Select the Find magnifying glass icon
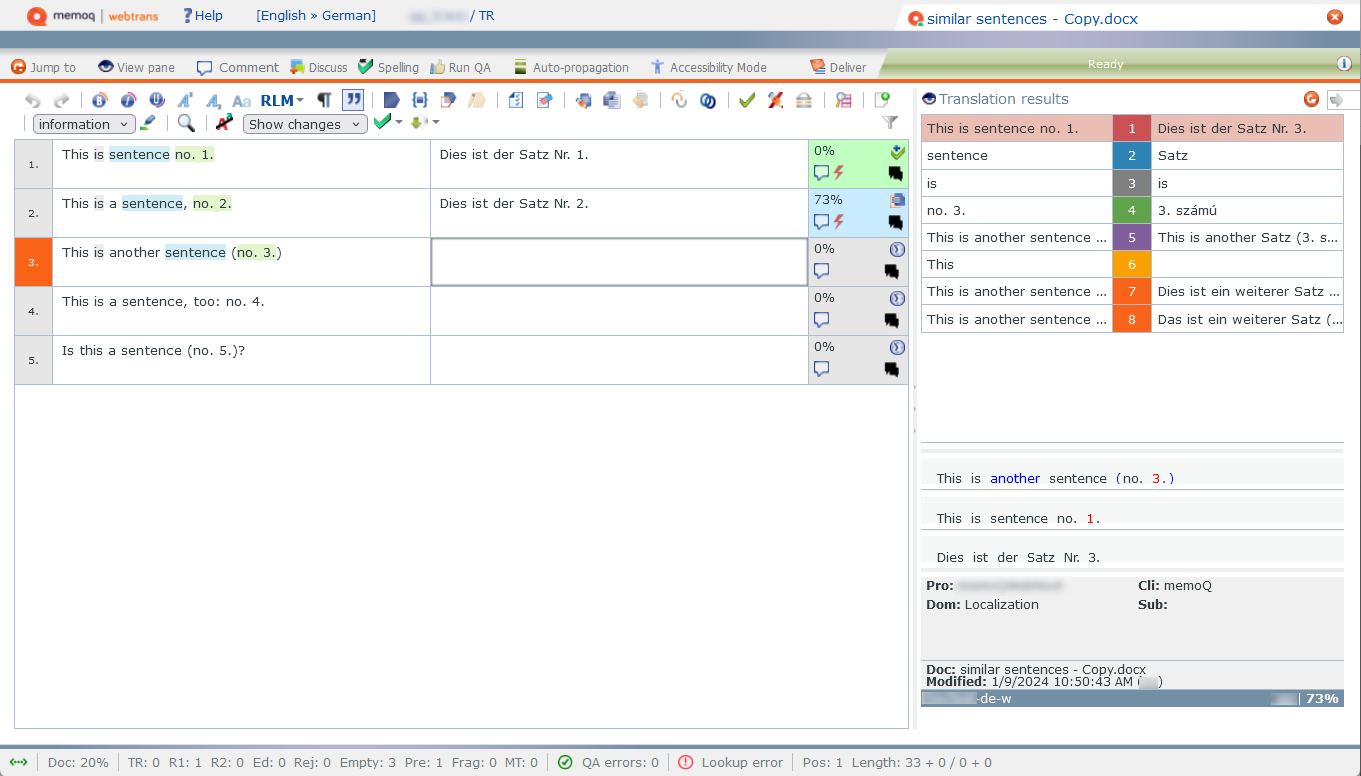Screen dimensions: 1361x776 186,123
